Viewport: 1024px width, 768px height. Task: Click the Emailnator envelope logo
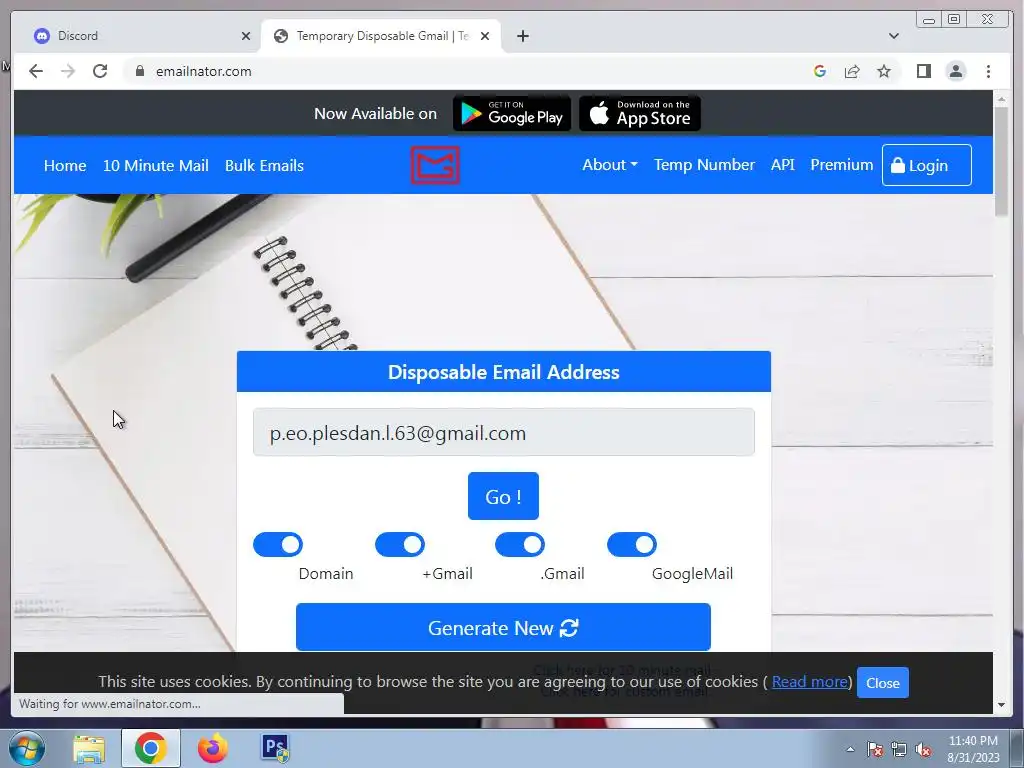pos(435,165)
